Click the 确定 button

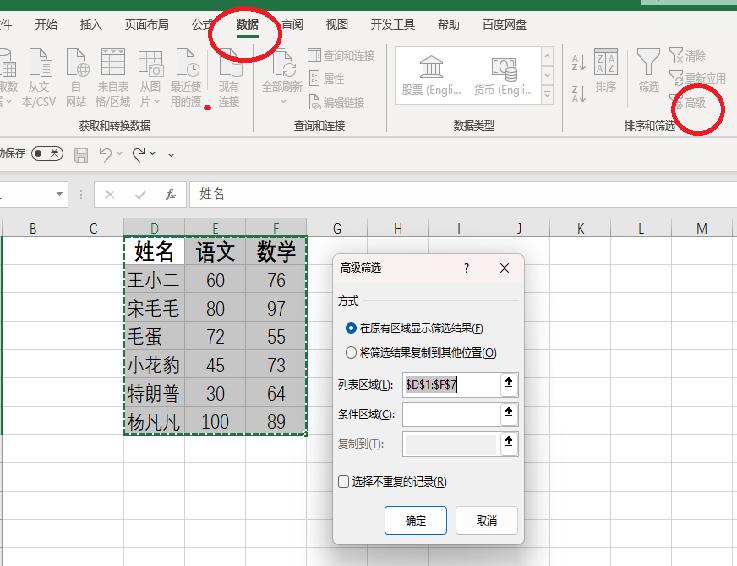[416, 520]
